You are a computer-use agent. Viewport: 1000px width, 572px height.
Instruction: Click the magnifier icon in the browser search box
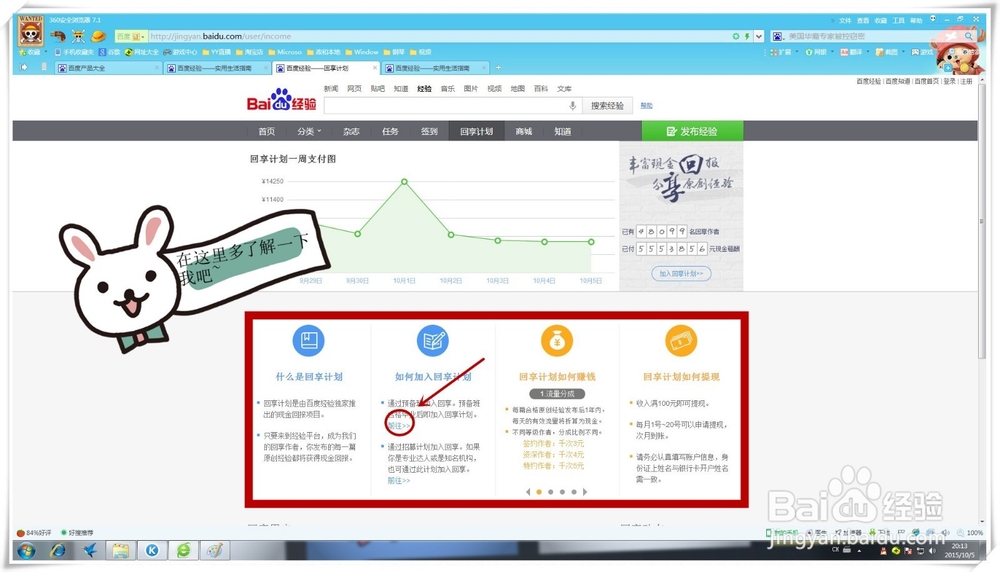[x=969, y=36]
